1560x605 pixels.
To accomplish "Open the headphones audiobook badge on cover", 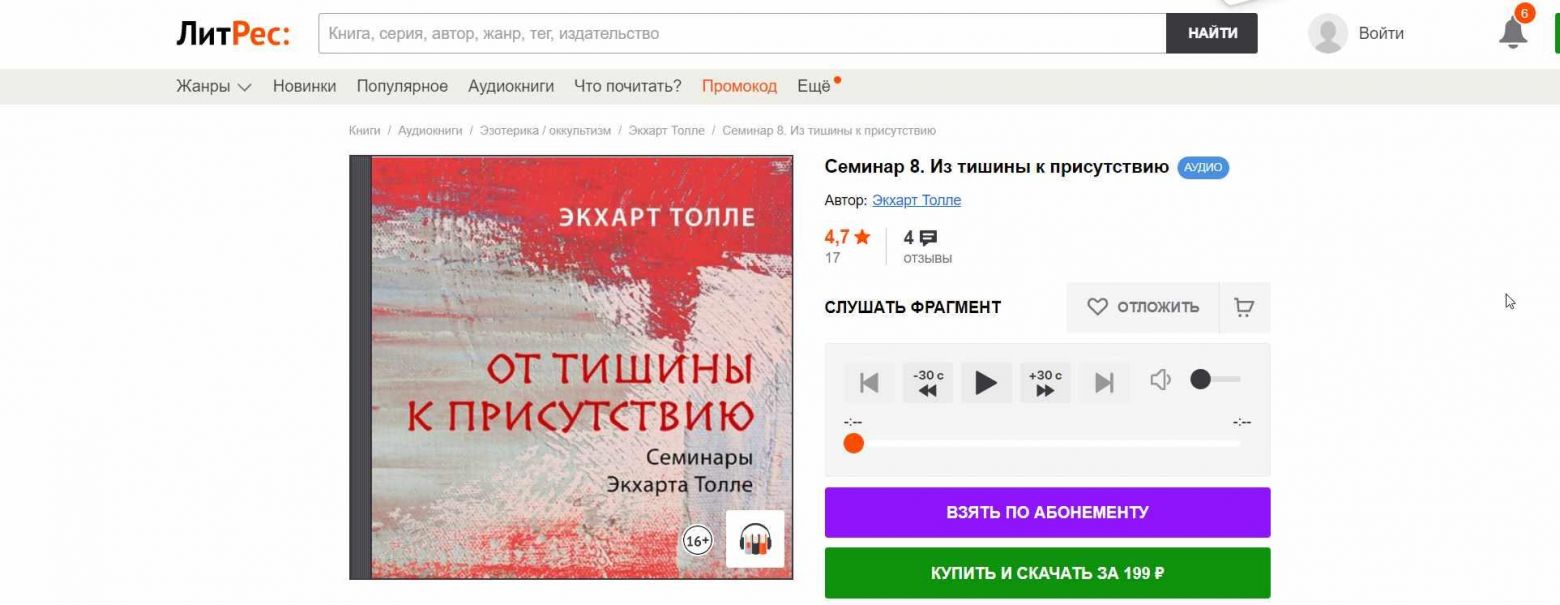I will click(x=755, y=540).
